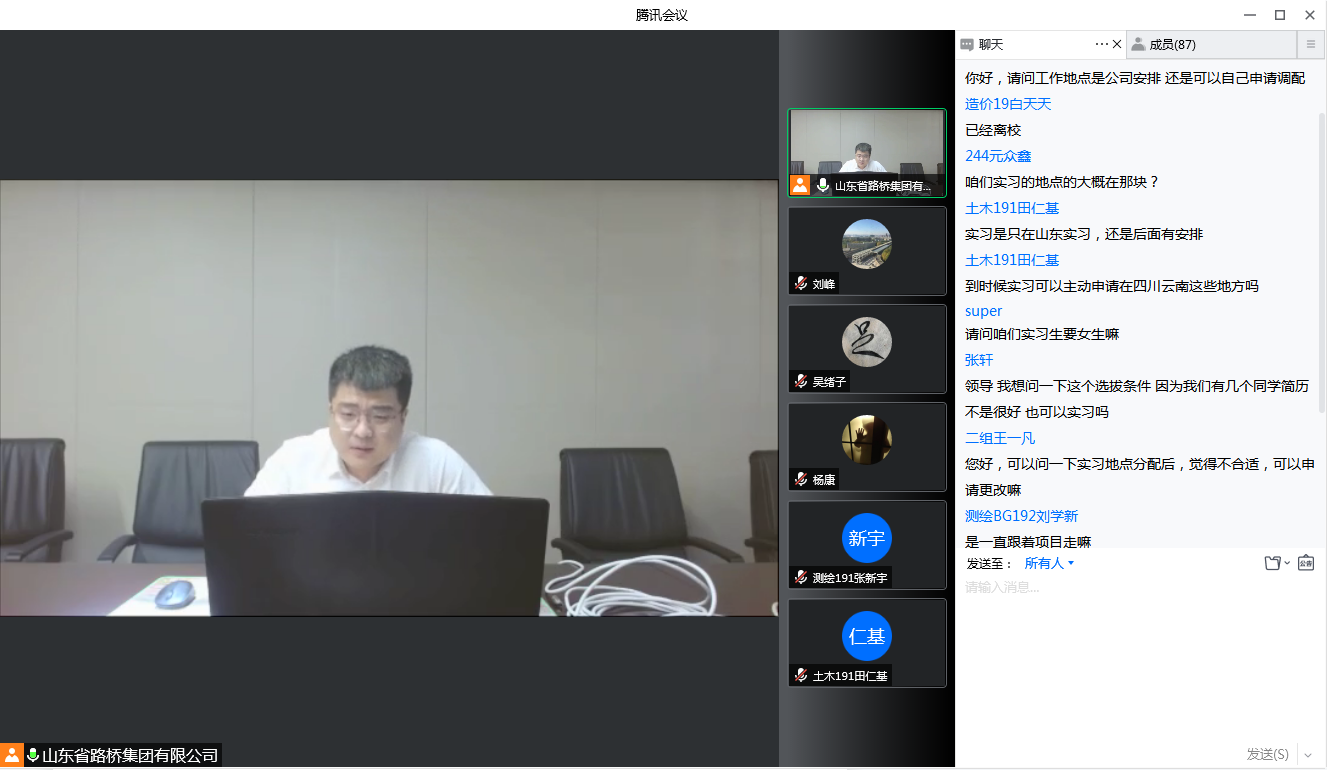Expand the arrow beside the file folder icon
1327x770 pixels.
pos(1287,563)
